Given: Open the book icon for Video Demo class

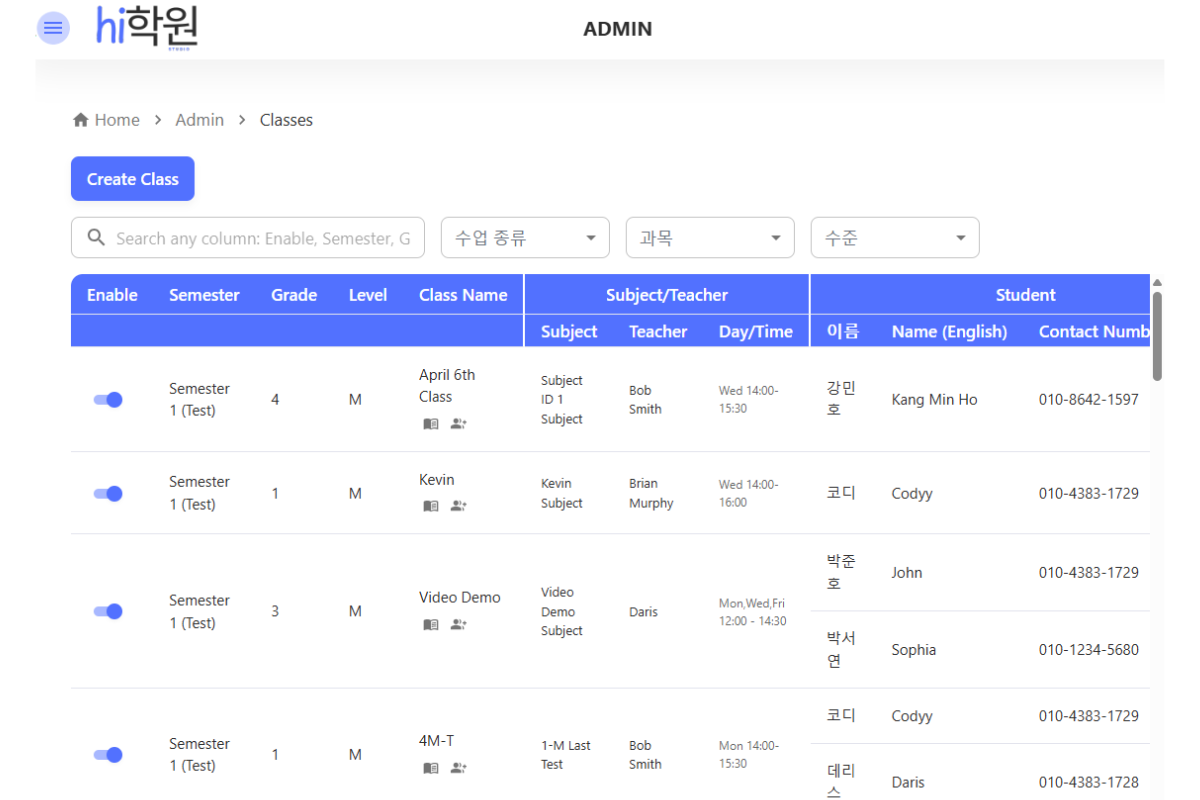Looking at the screenshot, I should pos(430,623).
